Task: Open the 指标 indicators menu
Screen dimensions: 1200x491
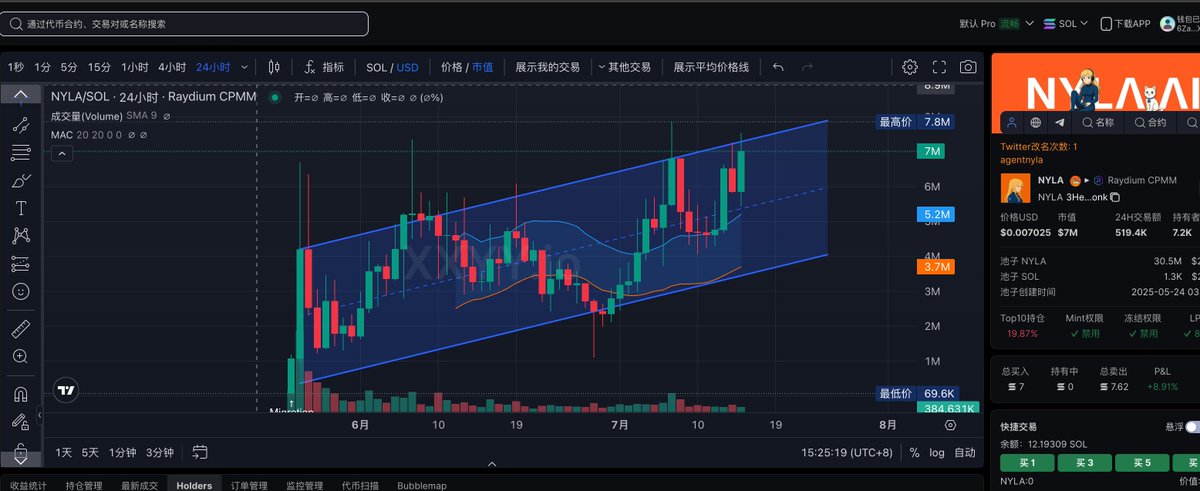Action: [324, 67]
